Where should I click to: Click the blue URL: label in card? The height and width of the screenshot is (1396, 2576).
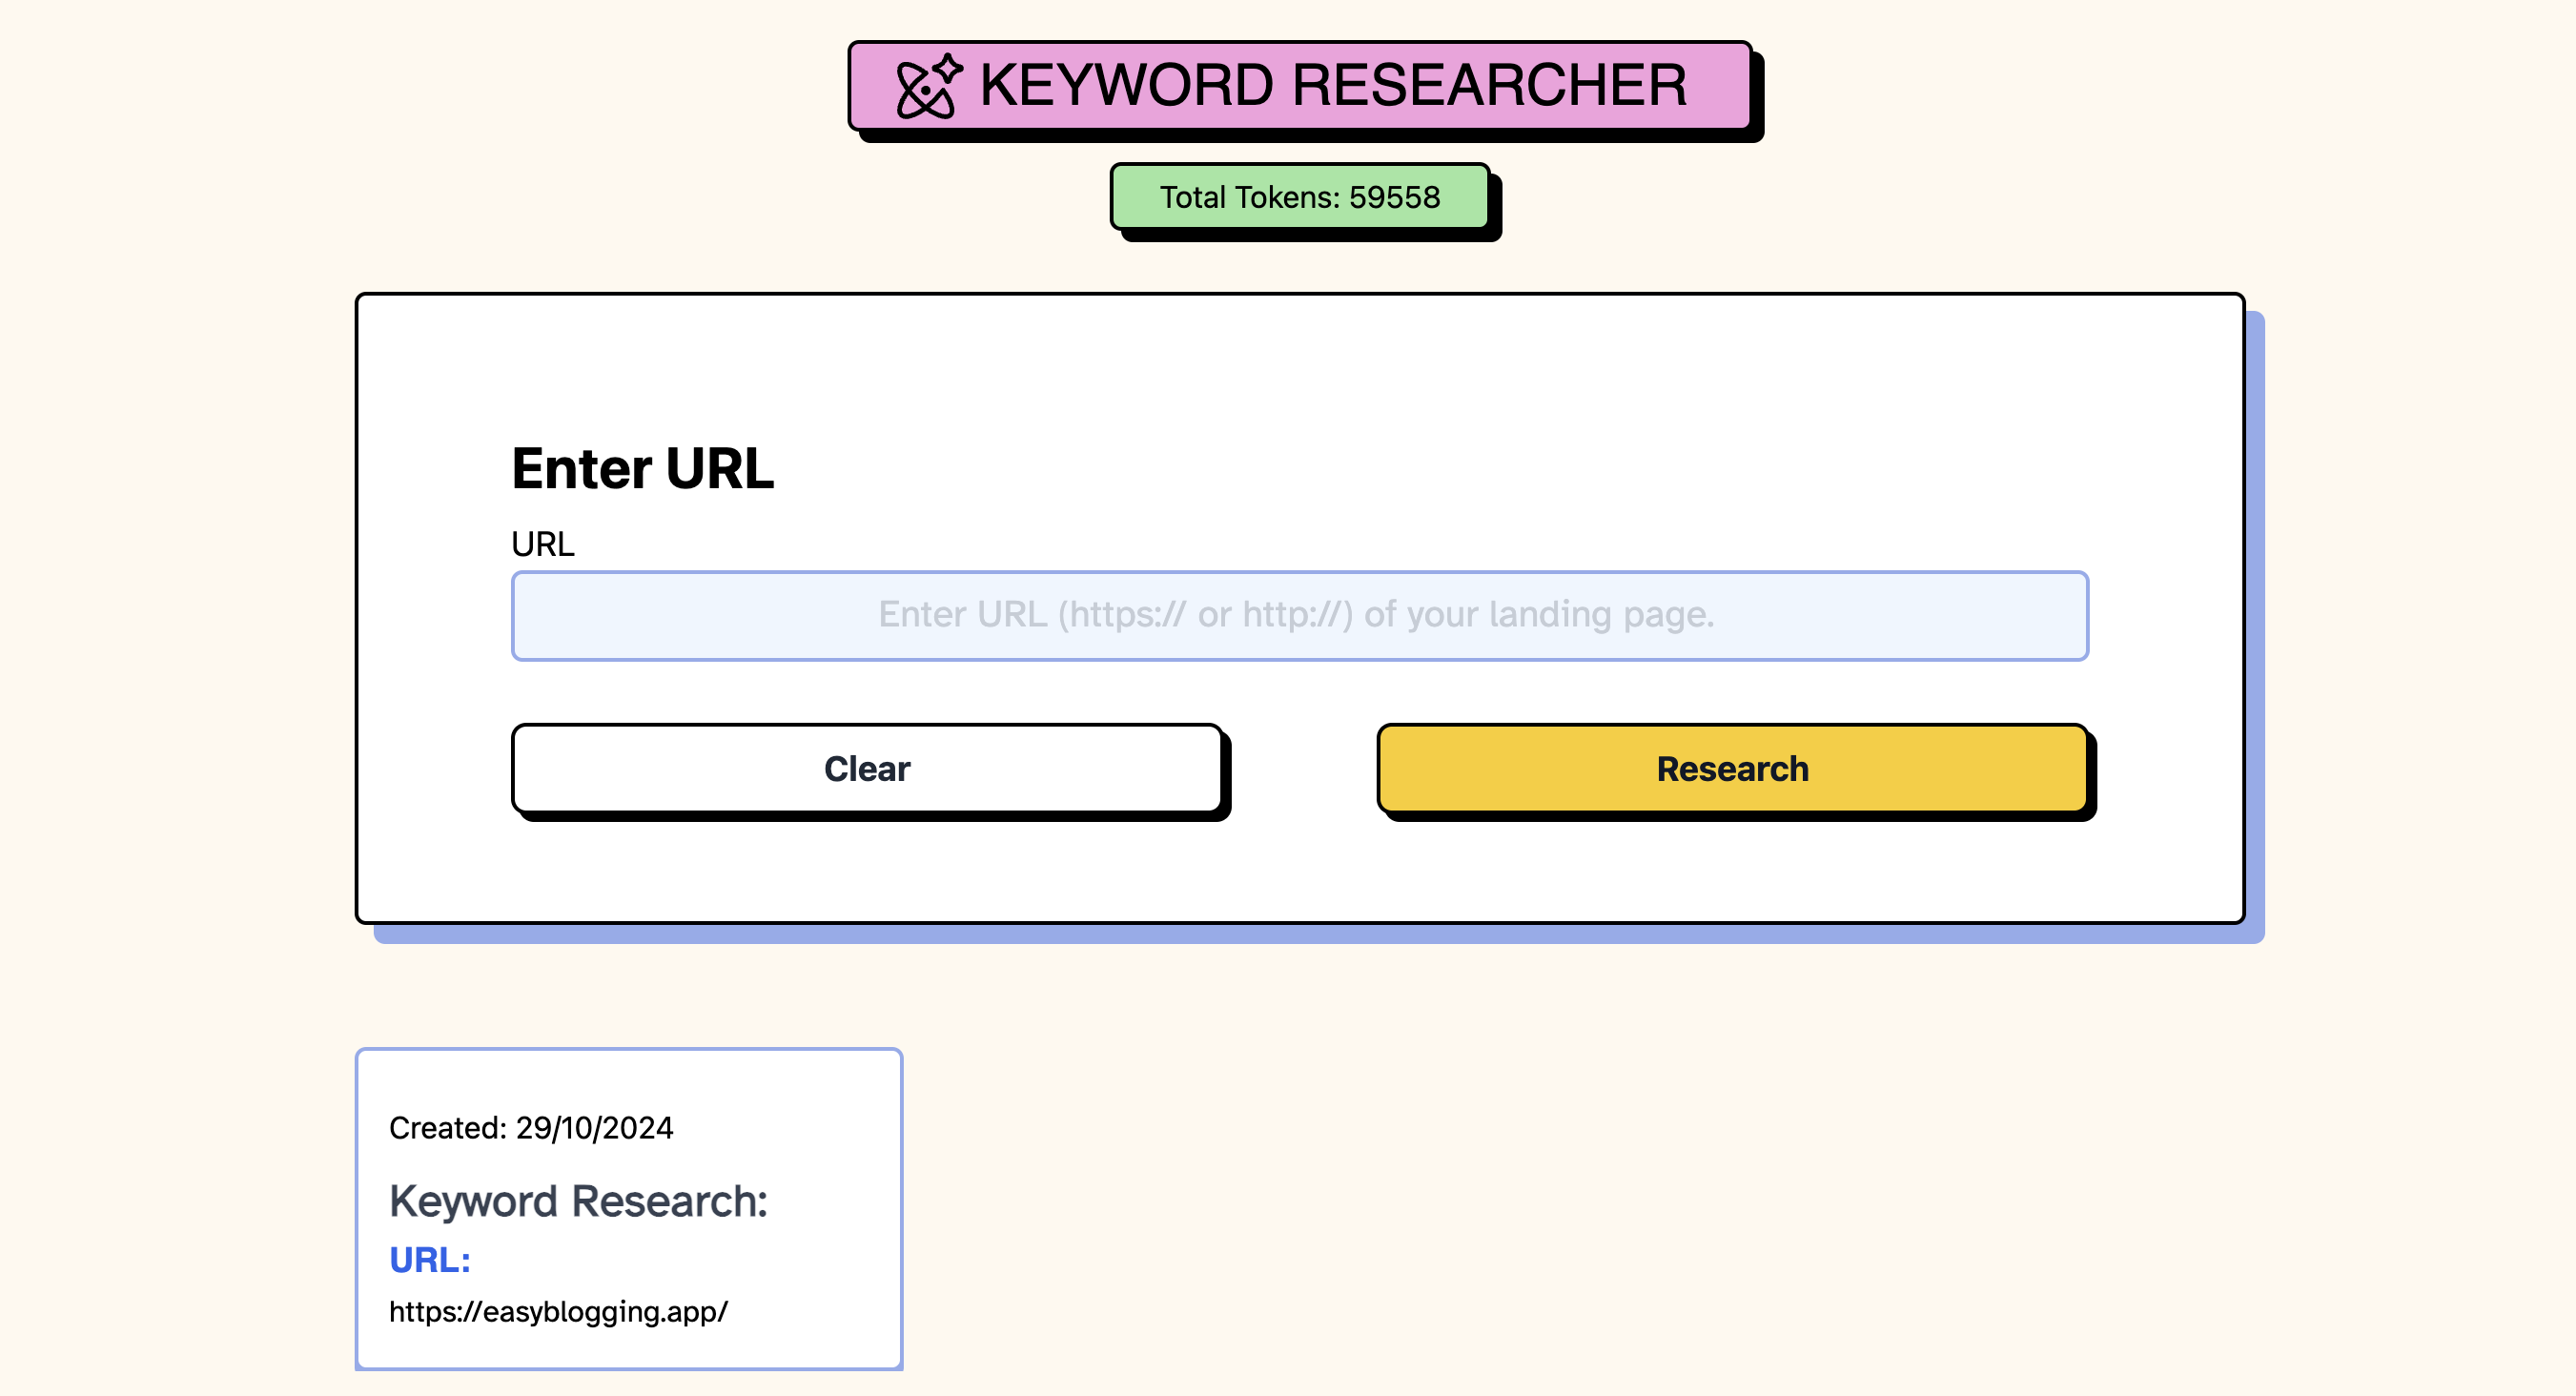point(429,1259)
